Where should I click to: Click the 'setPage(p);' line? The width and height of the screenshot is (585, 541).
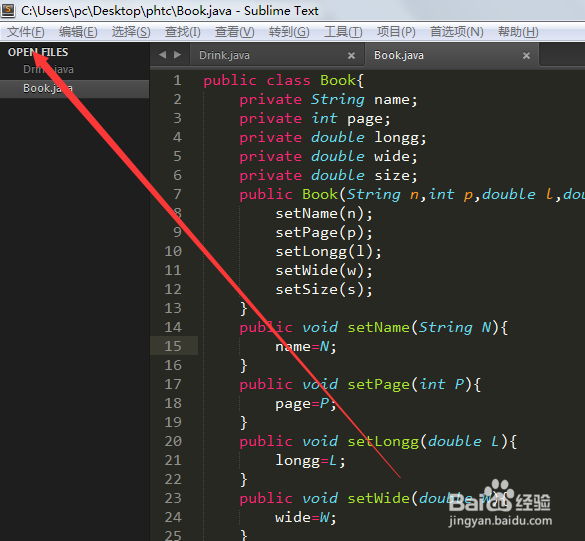(x=324, y=232)
